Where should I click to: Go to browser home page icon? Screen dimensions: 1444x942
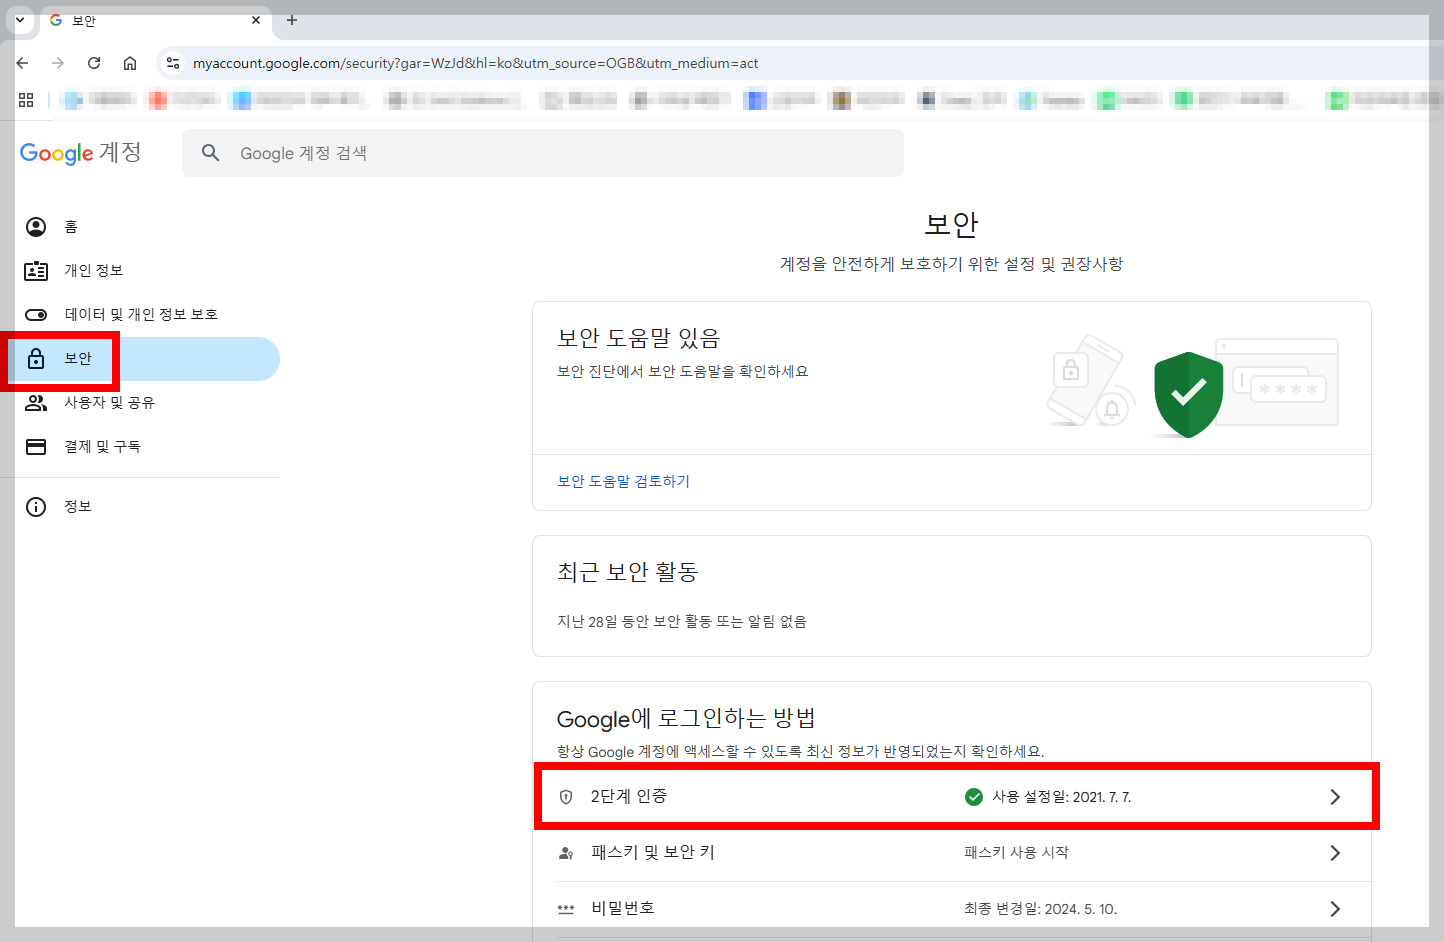[130, 63]
